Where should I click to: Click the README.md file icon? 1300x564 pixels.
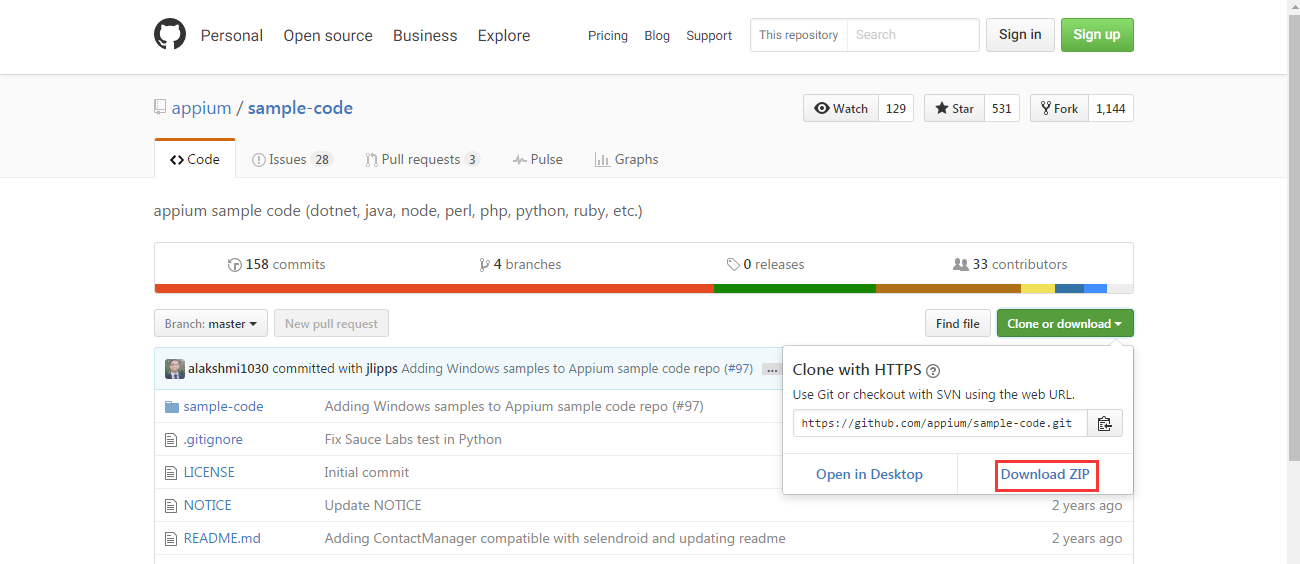[171, 539]
